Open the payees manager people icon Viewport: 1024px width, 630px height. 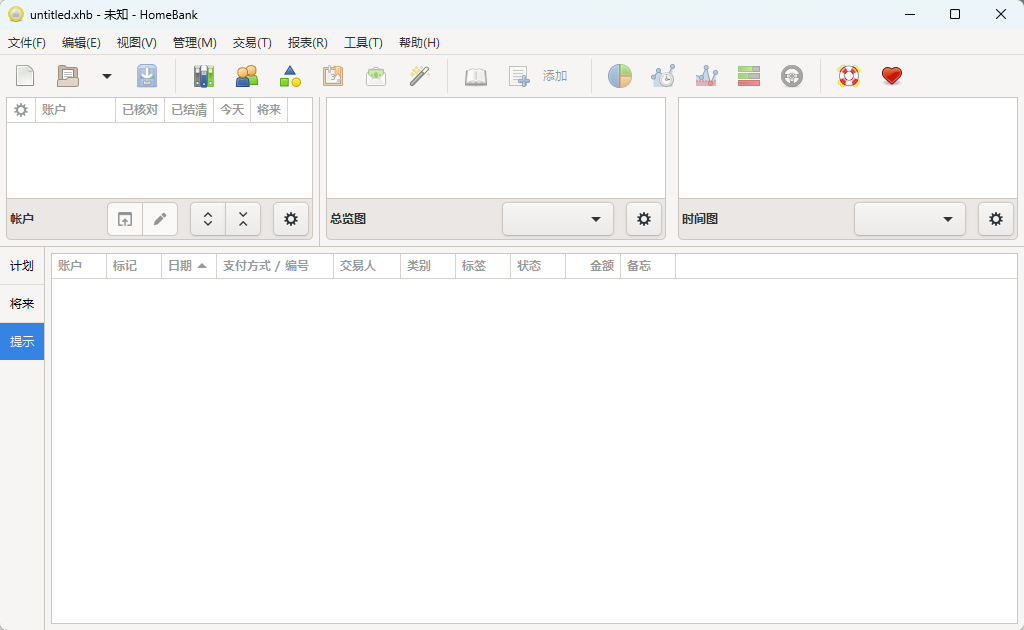pos(247,76)
